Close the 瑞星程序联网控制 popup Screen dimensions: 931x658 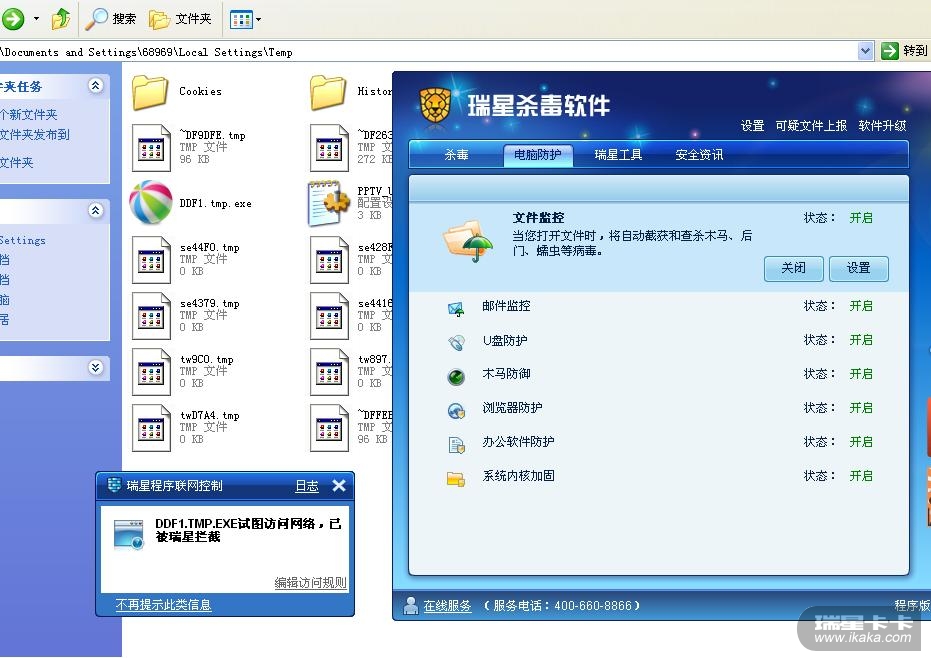coord(339,486)
